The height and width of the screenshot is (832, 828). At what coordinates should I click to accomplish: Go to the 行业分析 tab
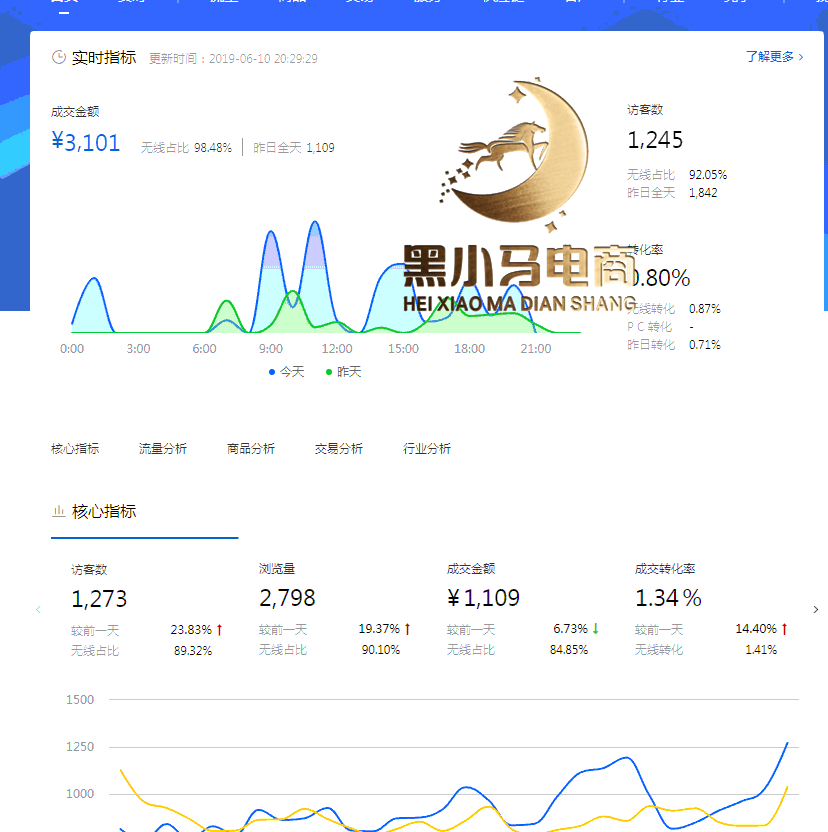coord(427,449)
